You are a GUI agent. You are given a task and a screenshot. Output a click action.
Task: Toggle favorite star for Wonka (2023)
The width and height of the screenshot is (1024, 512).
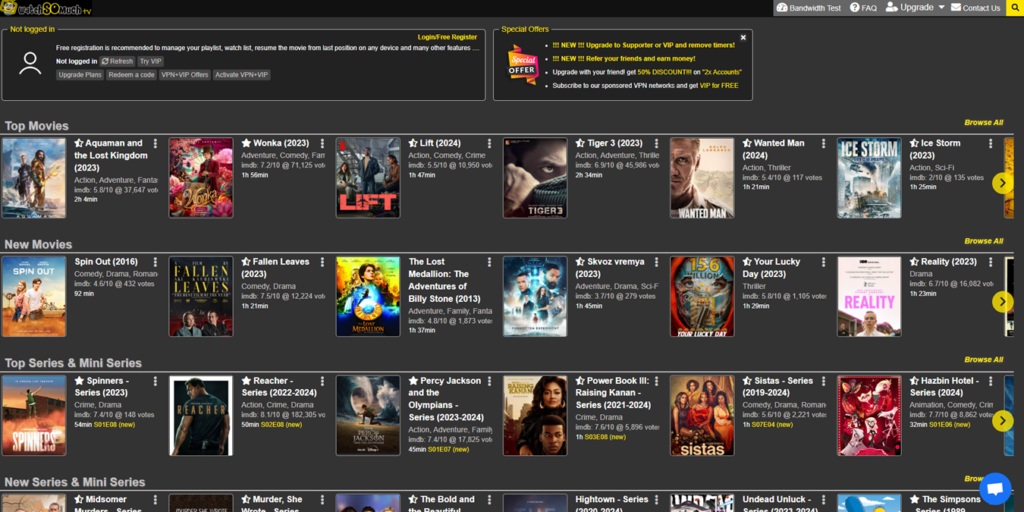[x=246, y=143]
